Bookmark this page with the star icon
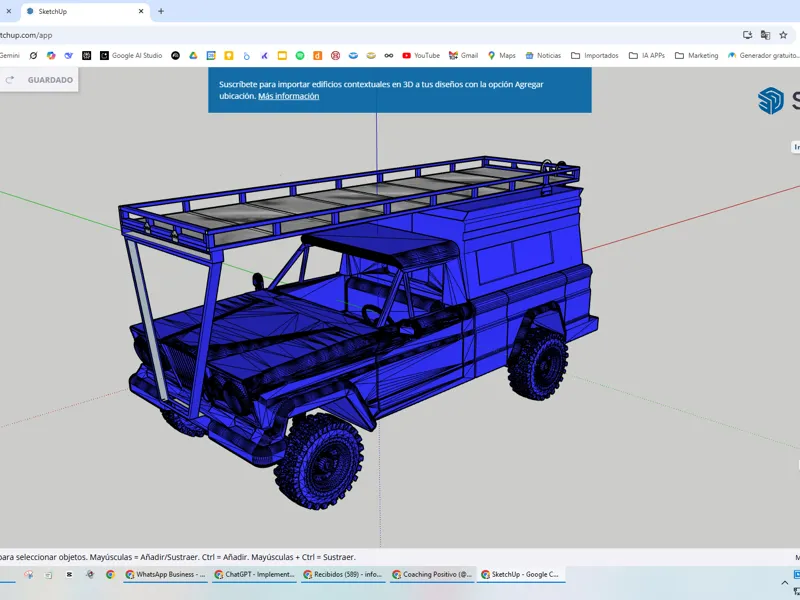The width and height of the screenshot is (800, 600). click(x=783, y=35)
